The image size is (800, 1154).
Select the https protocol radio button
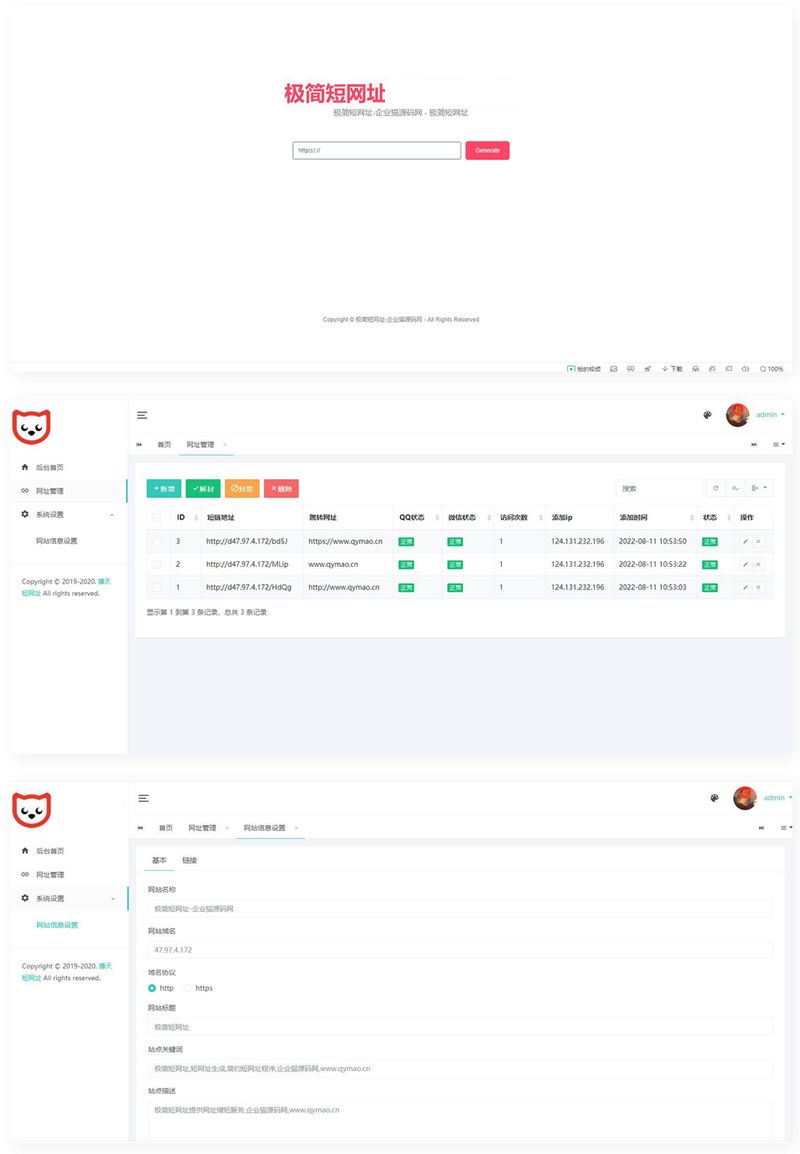pyautogui.click(x=188, y=988)
